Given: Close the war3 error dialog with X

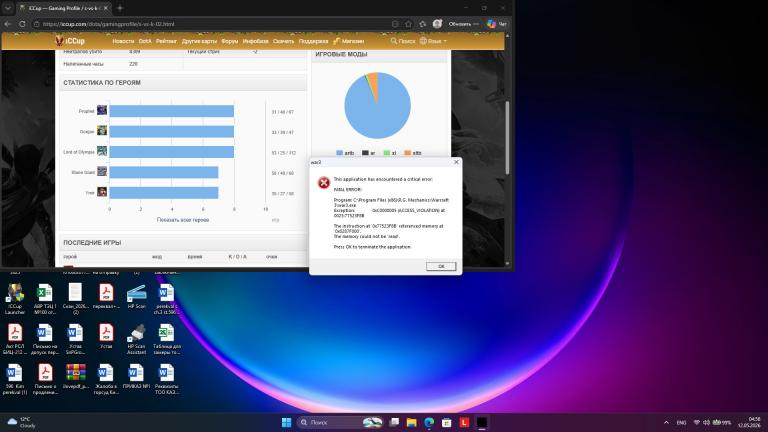Looking at the screenshot, I should click(456, 162).
